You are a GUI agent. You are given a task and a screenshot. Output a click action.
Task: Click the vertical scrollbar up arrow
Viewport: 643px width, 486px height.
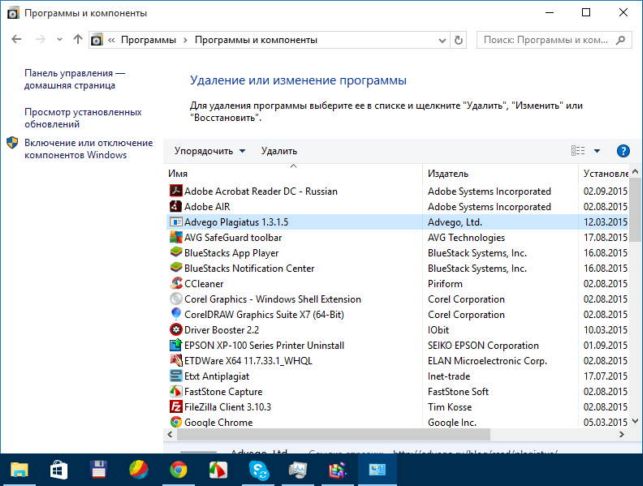click(635, 171)
